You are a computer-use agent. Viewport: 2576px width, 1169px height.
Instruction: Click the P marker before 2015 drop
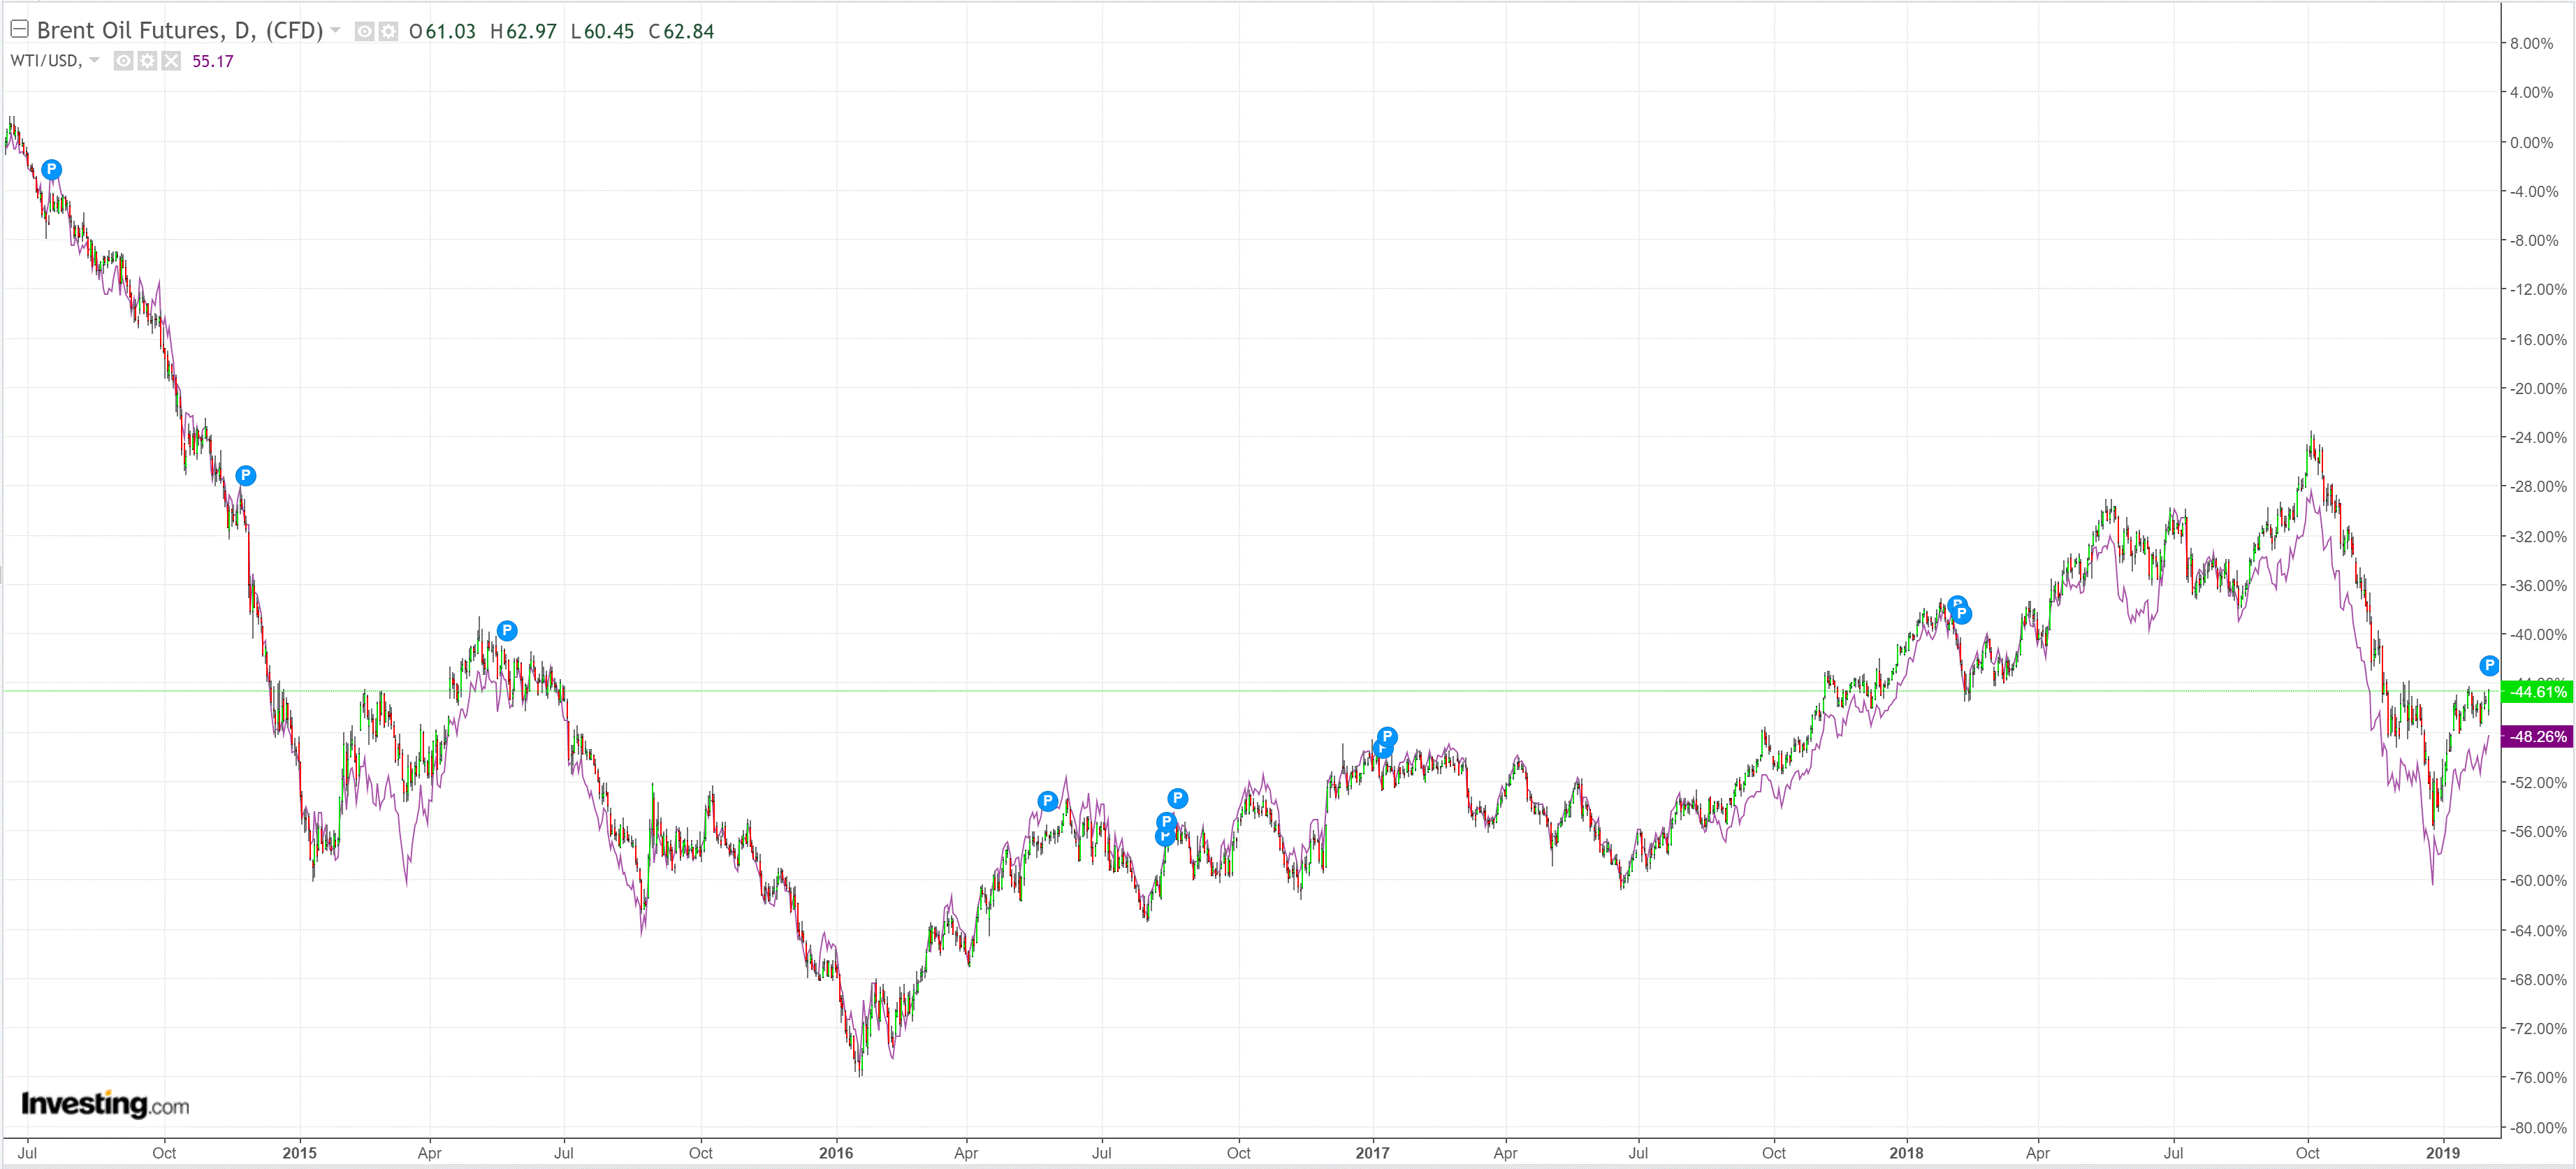(x=245, y=475)
